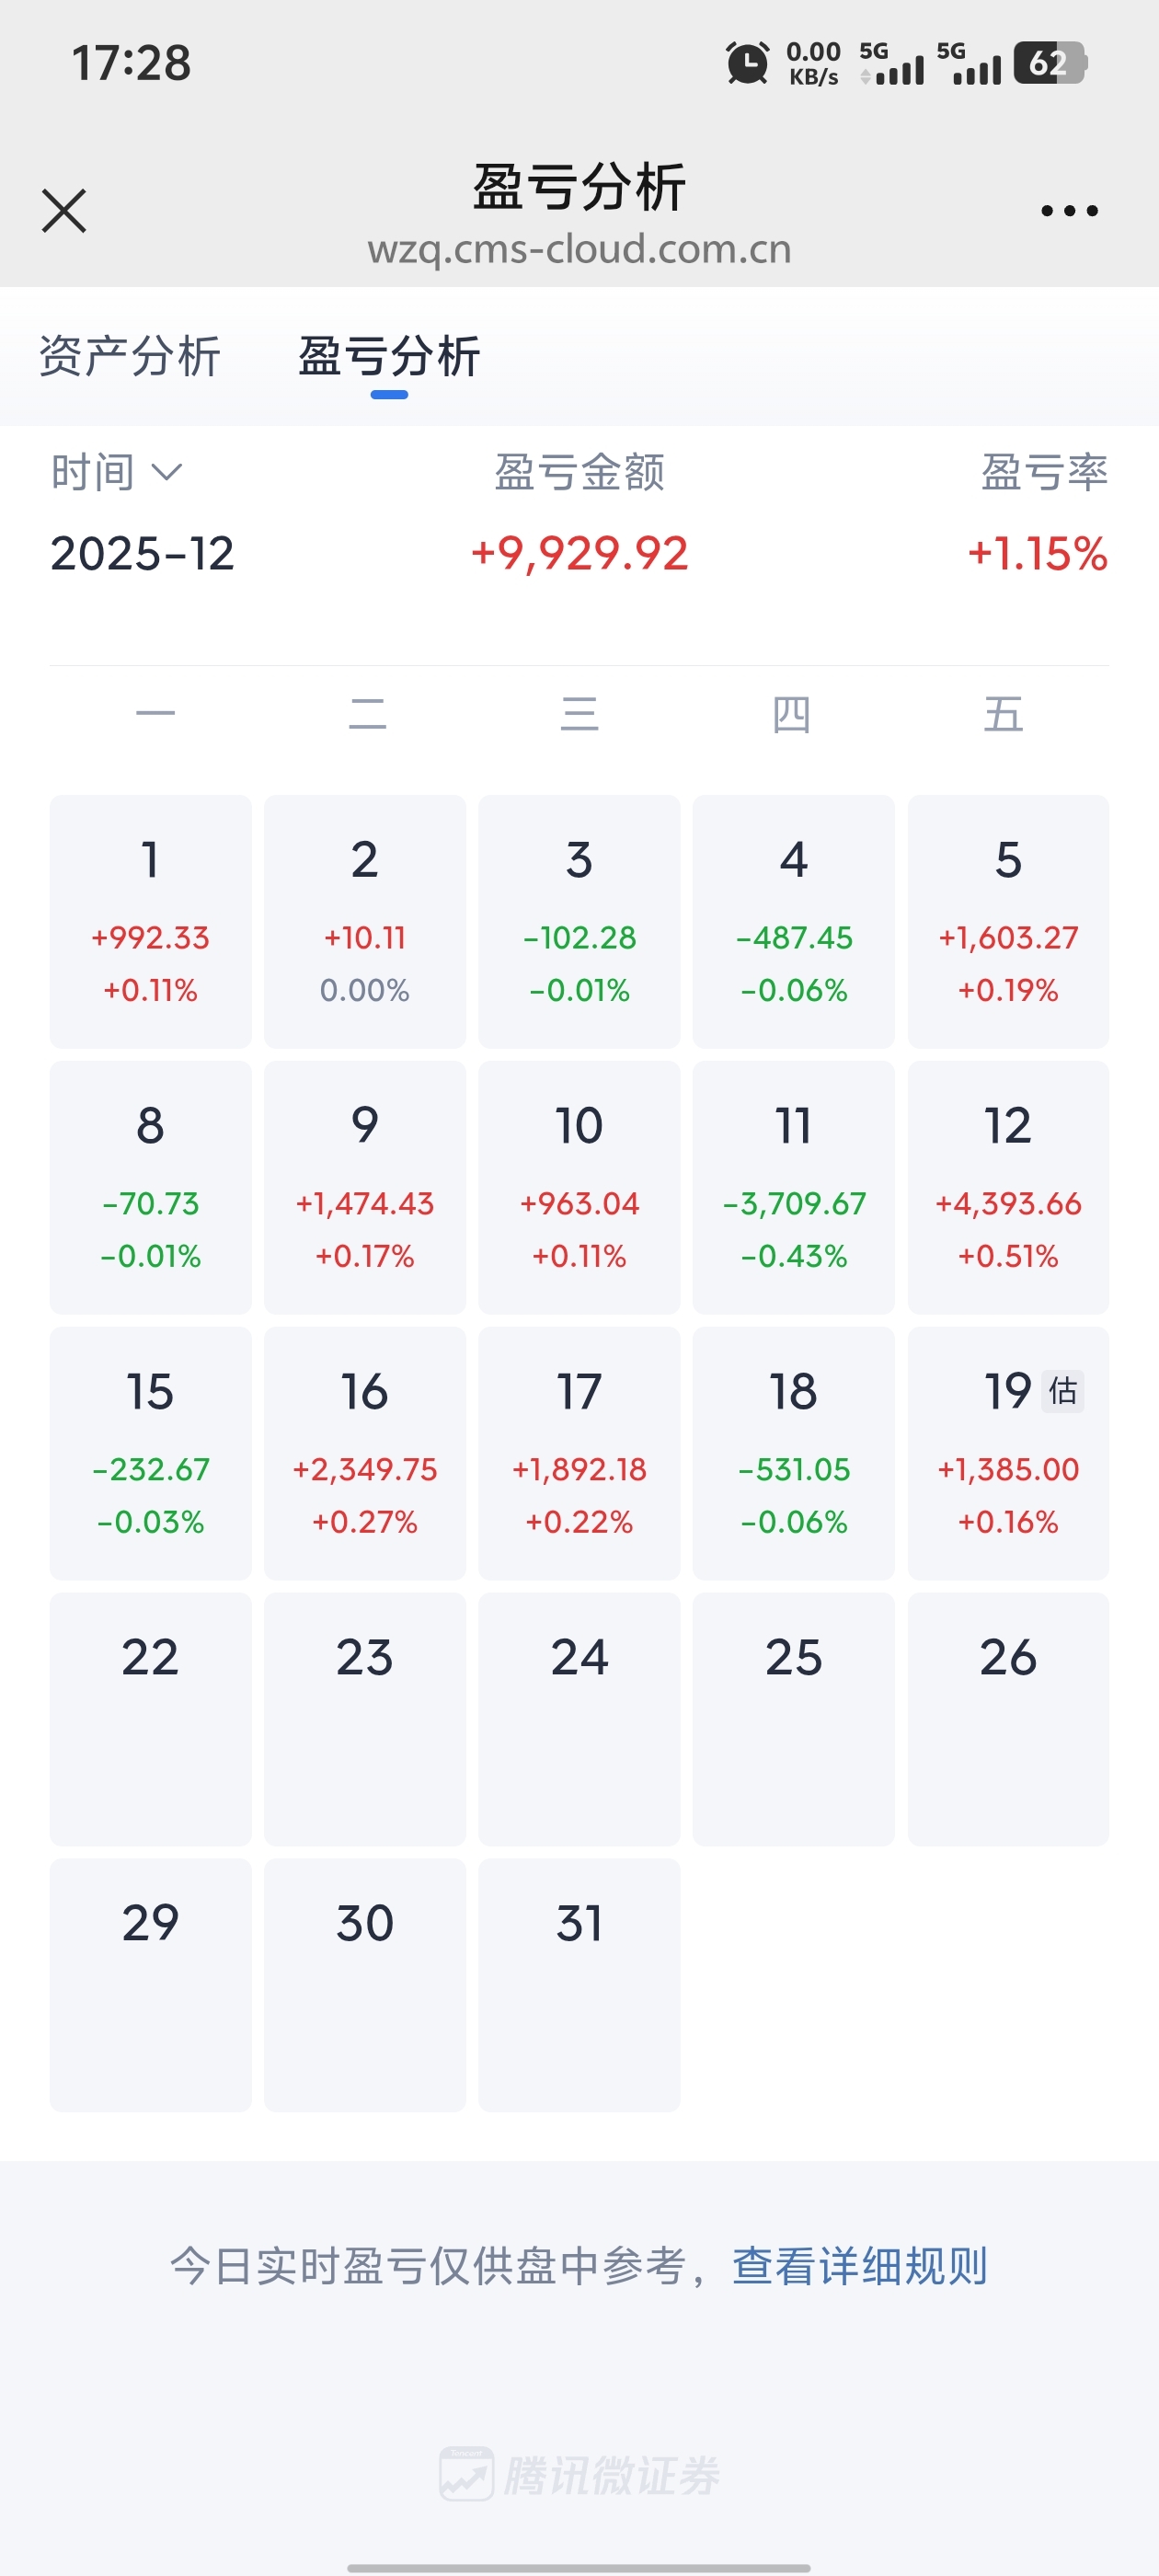Open the 查看详细规则 link
The width and height of the screenshot is (1159, 2576).
point(859,2266)
